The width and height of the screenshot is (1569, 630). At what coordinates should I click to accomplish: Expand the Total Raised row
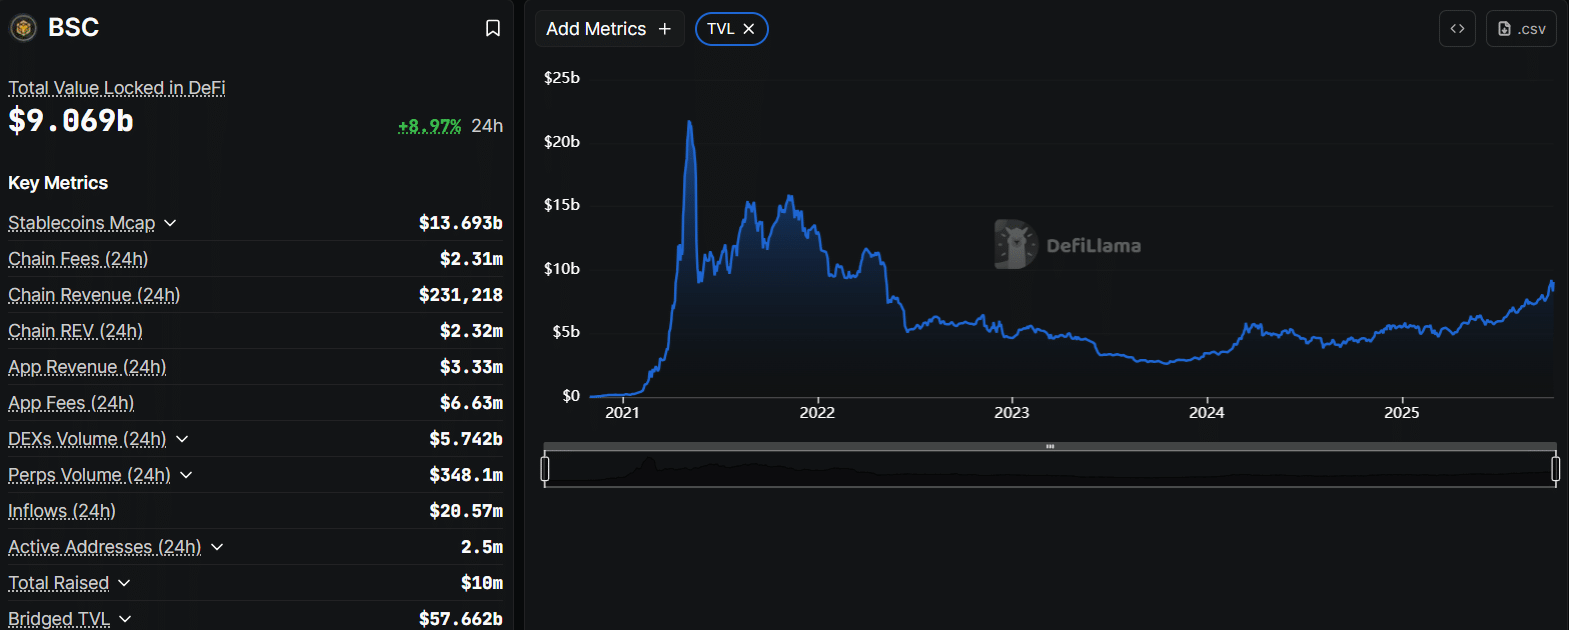click(x=124, y=583)
